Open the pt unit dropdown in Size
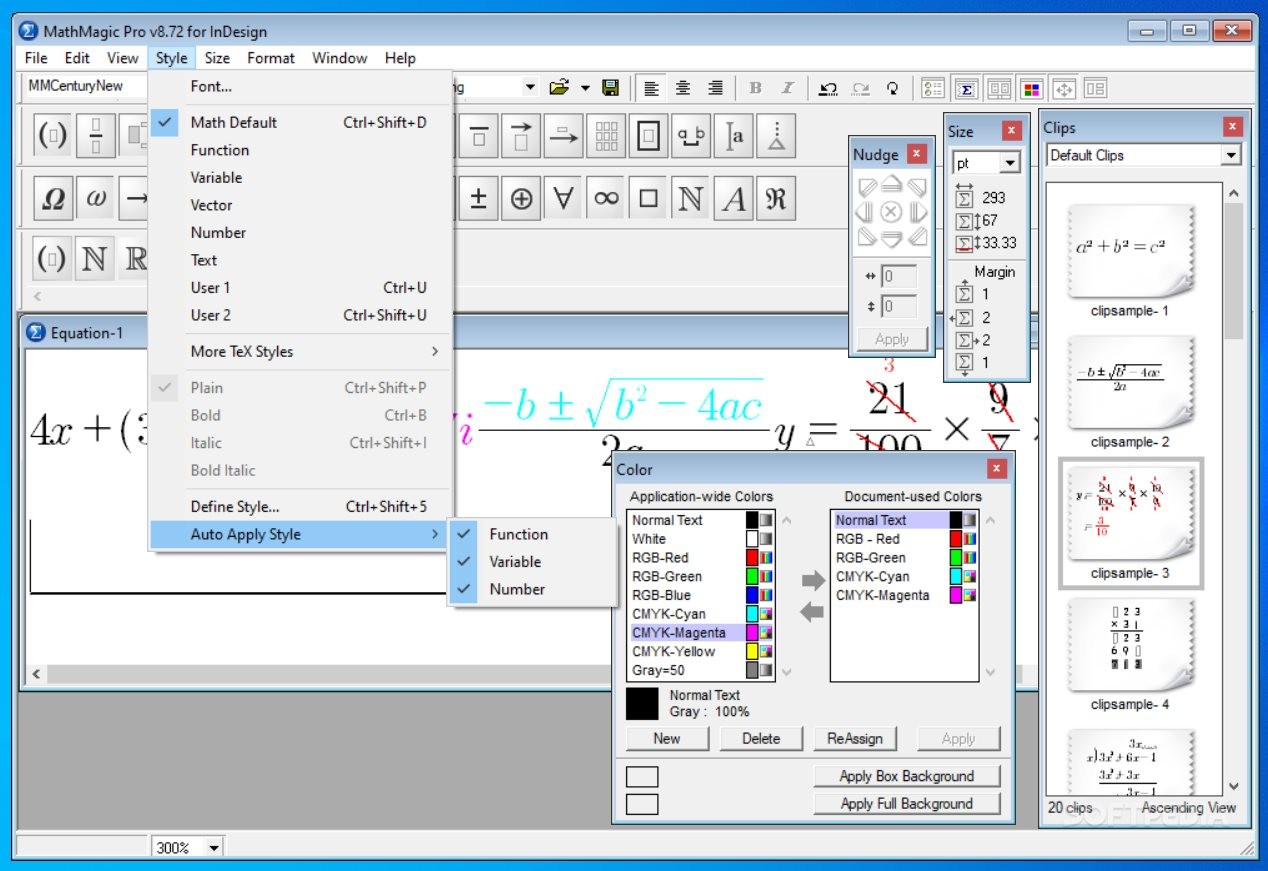1268x871 pixels. click(1009, 163)
